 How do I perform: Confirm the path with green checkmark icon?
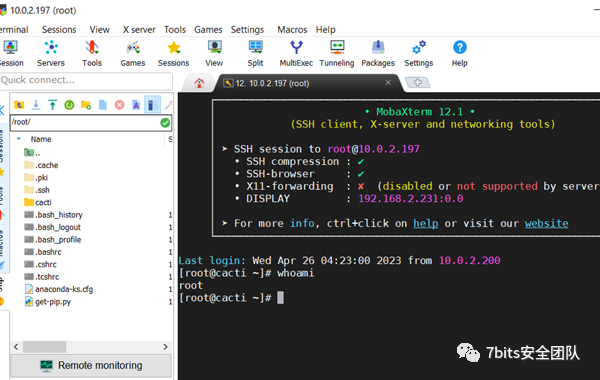[x=165, y=123]
